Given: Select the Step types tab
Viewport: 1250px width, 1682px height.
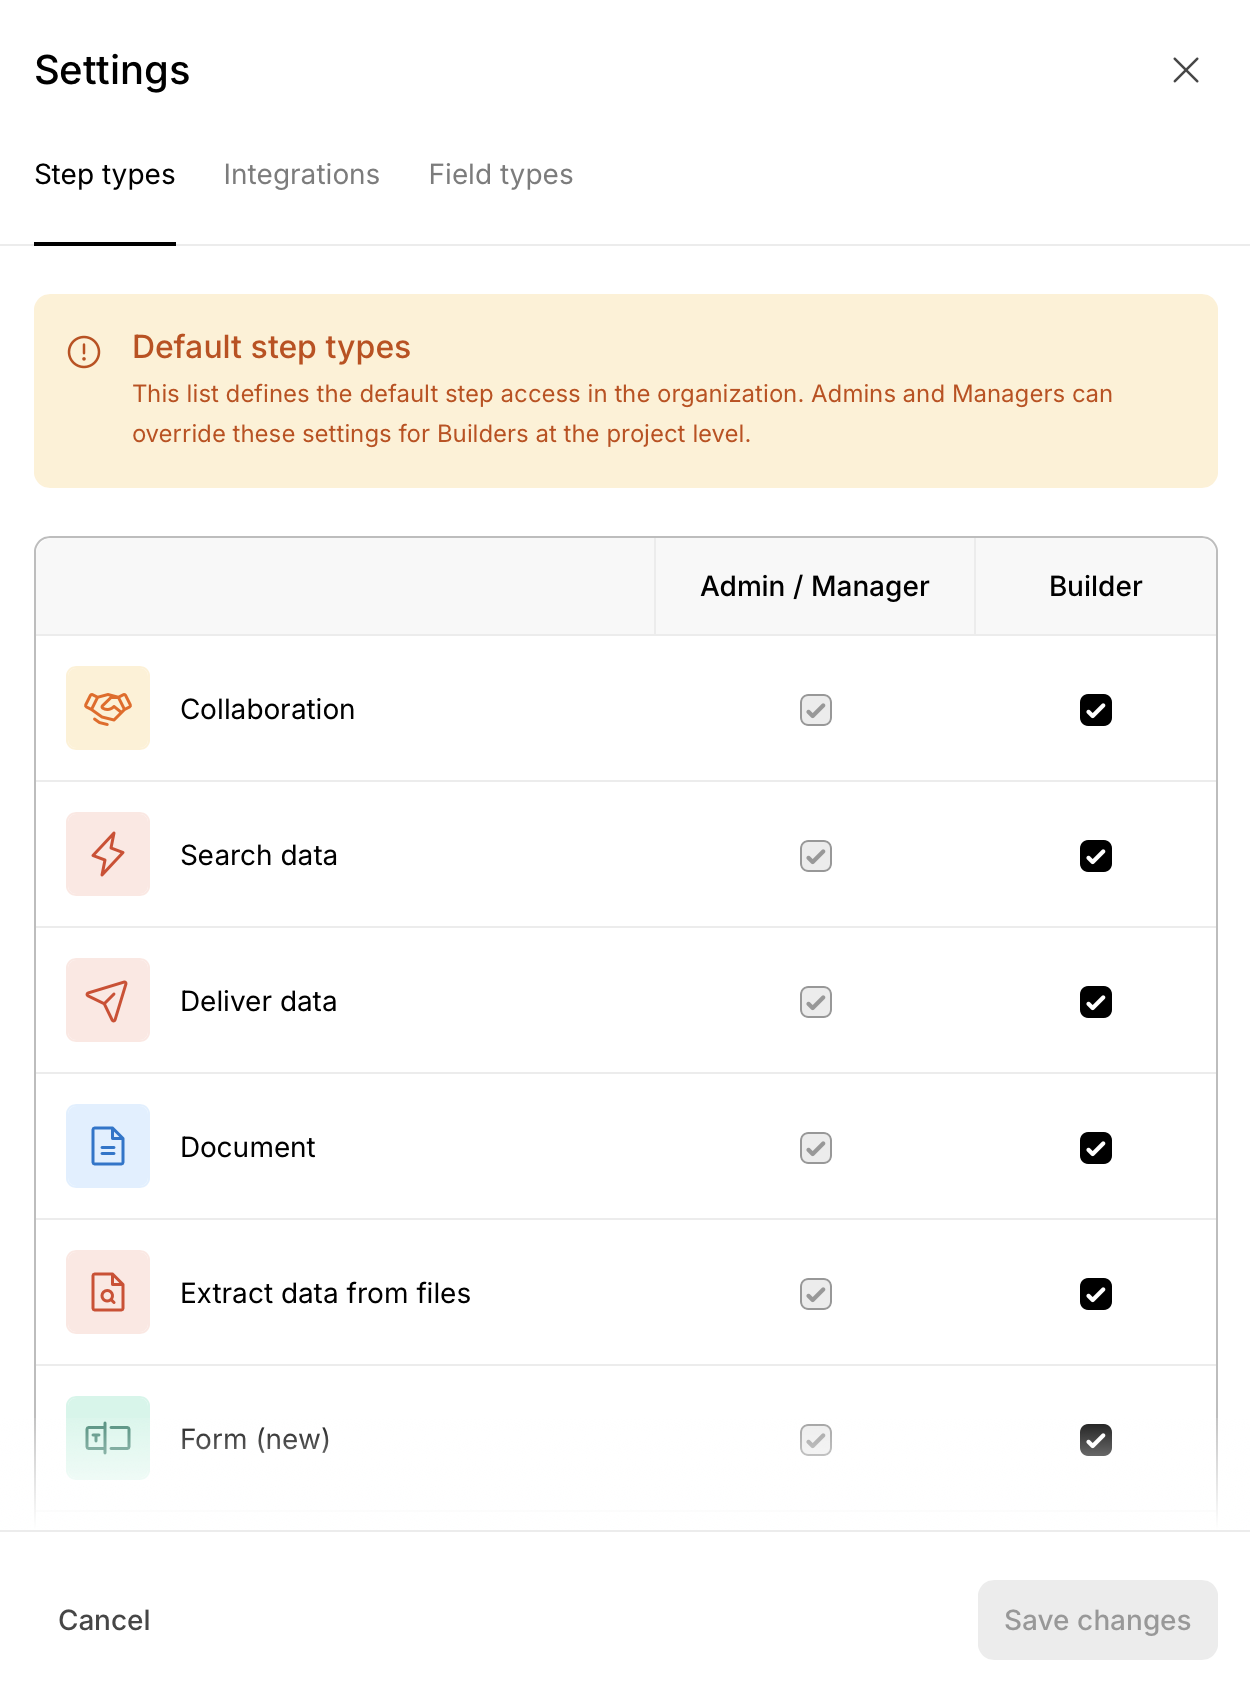Looking at the screenshot, I should 105,175.
